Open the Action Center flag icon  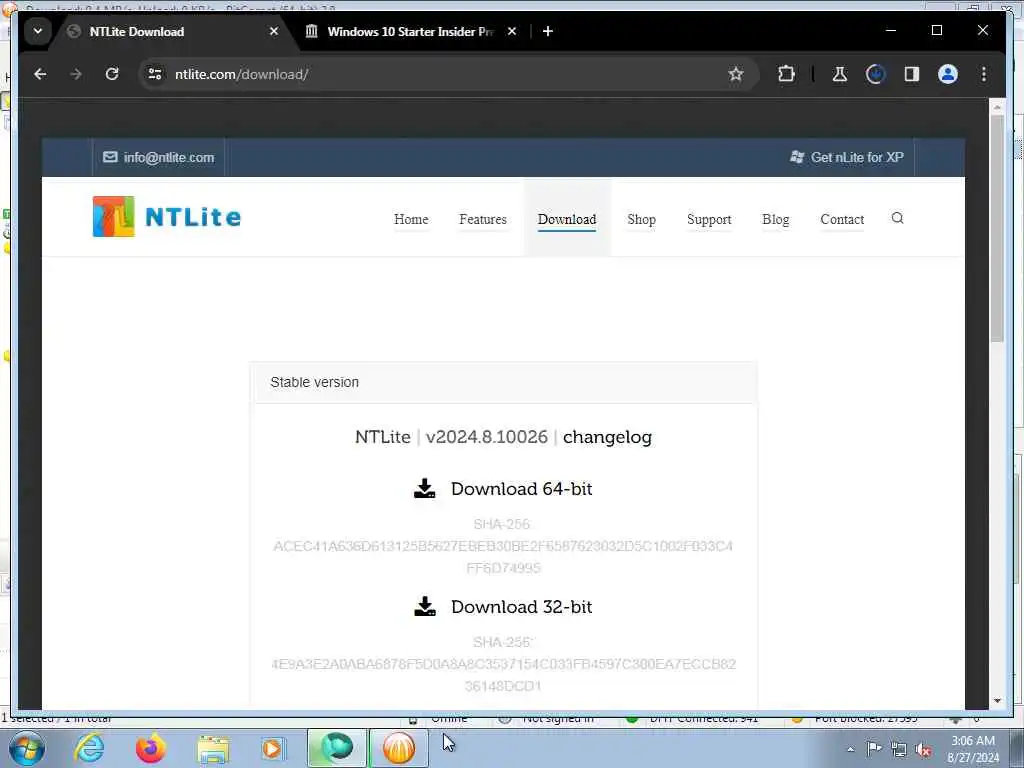pyautogui.click(x=874, y=749)
